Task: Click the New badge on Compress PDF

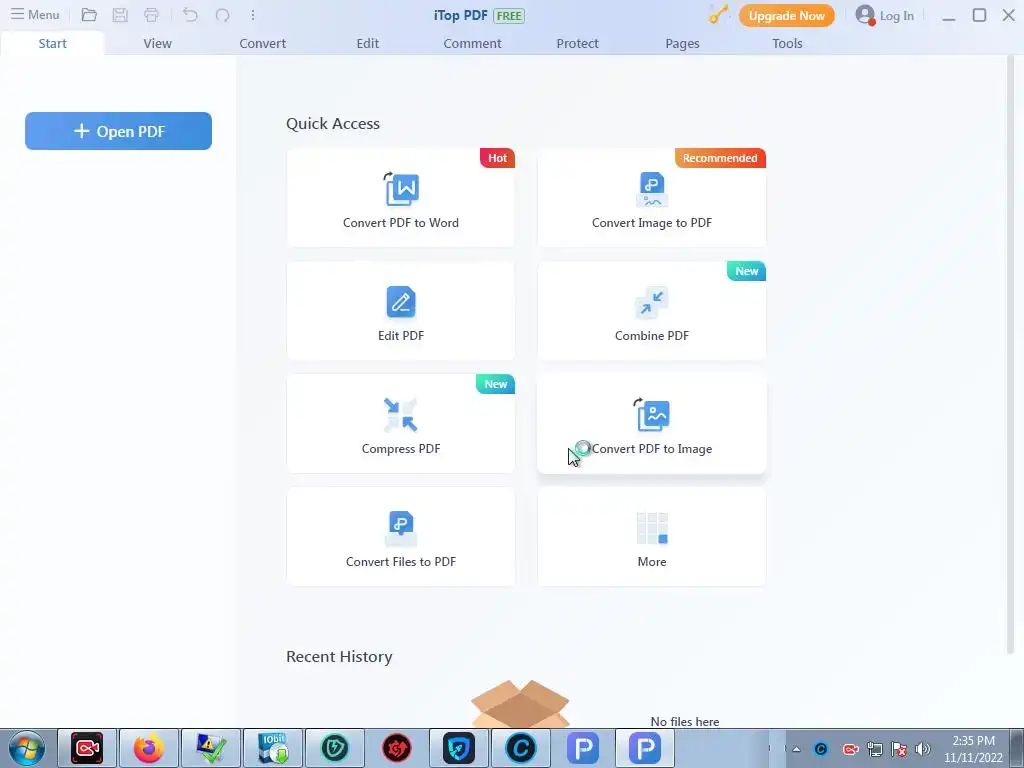Action: coord(496,384)
